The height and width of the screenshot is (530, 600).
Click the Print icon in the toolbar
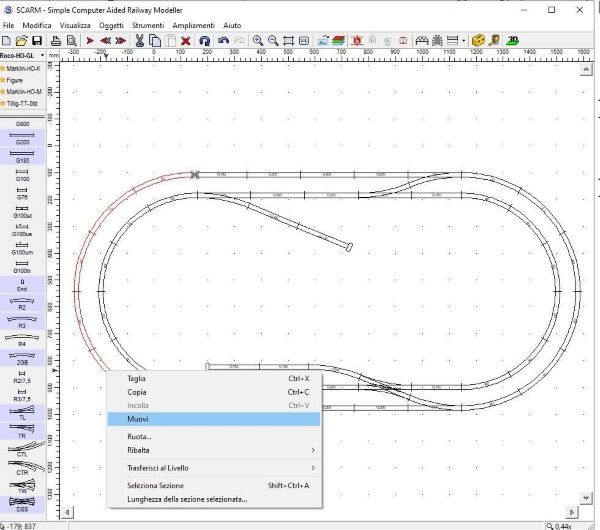click(57, 41)
